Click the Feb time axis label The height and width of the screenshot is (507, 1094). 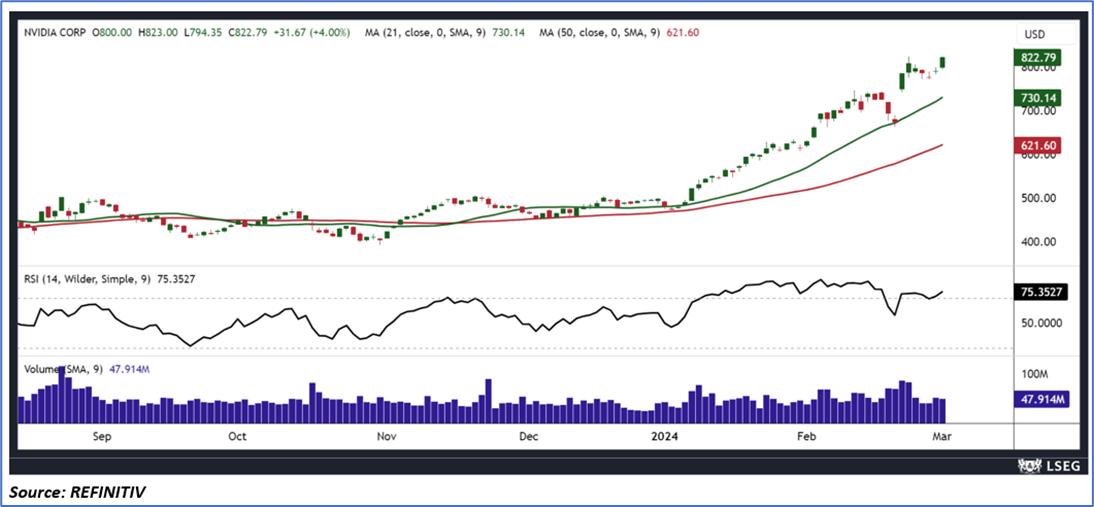coord(806,437)
